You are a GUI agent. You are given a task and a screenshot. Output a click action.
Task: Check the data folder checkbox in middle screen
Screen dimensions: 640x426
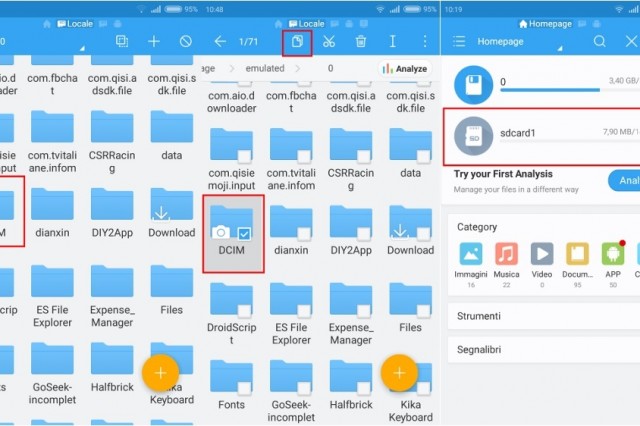423,157
